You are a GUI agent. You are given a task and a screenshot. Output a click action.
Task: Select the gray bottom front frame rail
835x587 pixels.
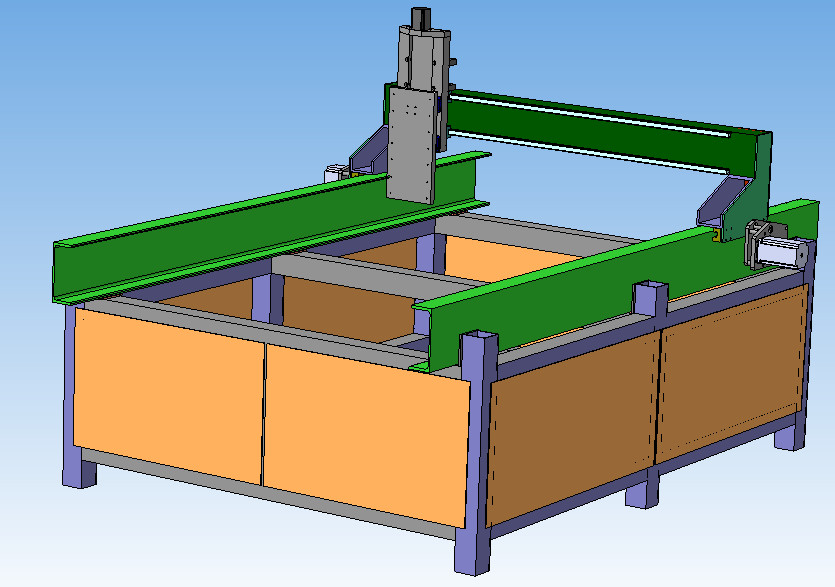tap(269, 493)
